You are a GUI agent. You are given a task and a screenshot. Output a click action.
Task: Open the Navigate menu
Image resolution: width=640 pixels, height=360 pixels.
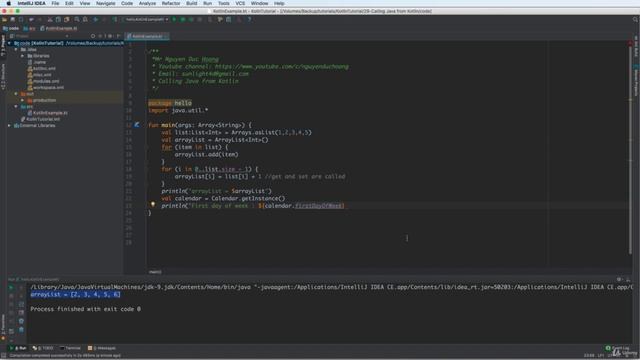click(105, 3)
